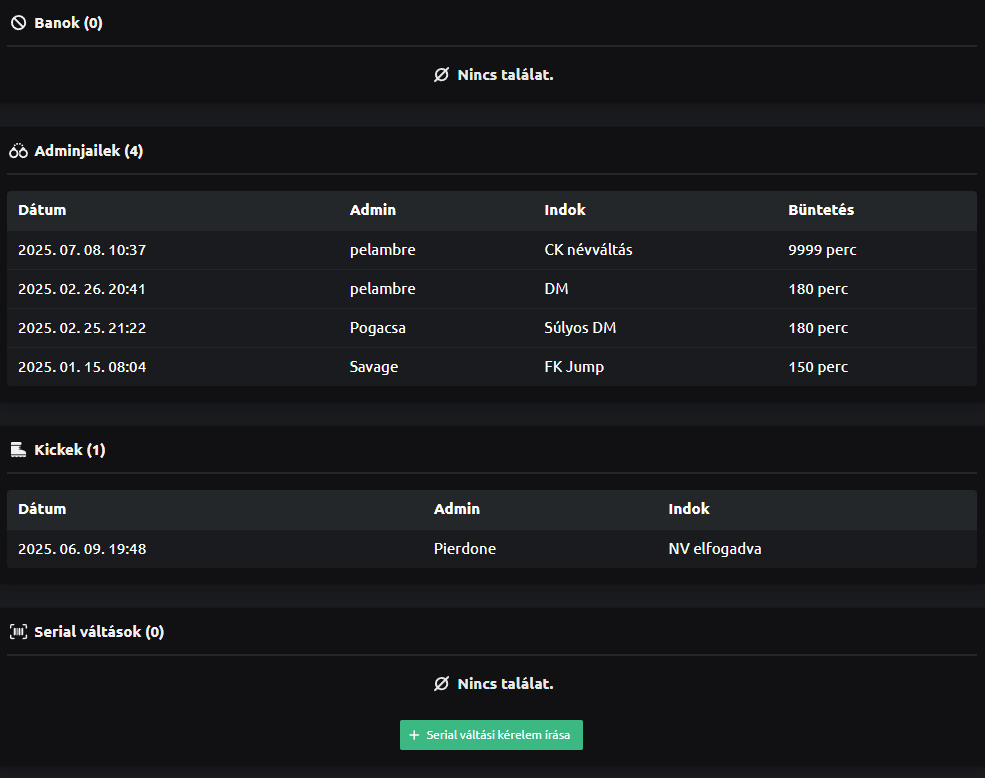
Task: Click the boot icon beside Kickek
Action: tap(18, 450)
